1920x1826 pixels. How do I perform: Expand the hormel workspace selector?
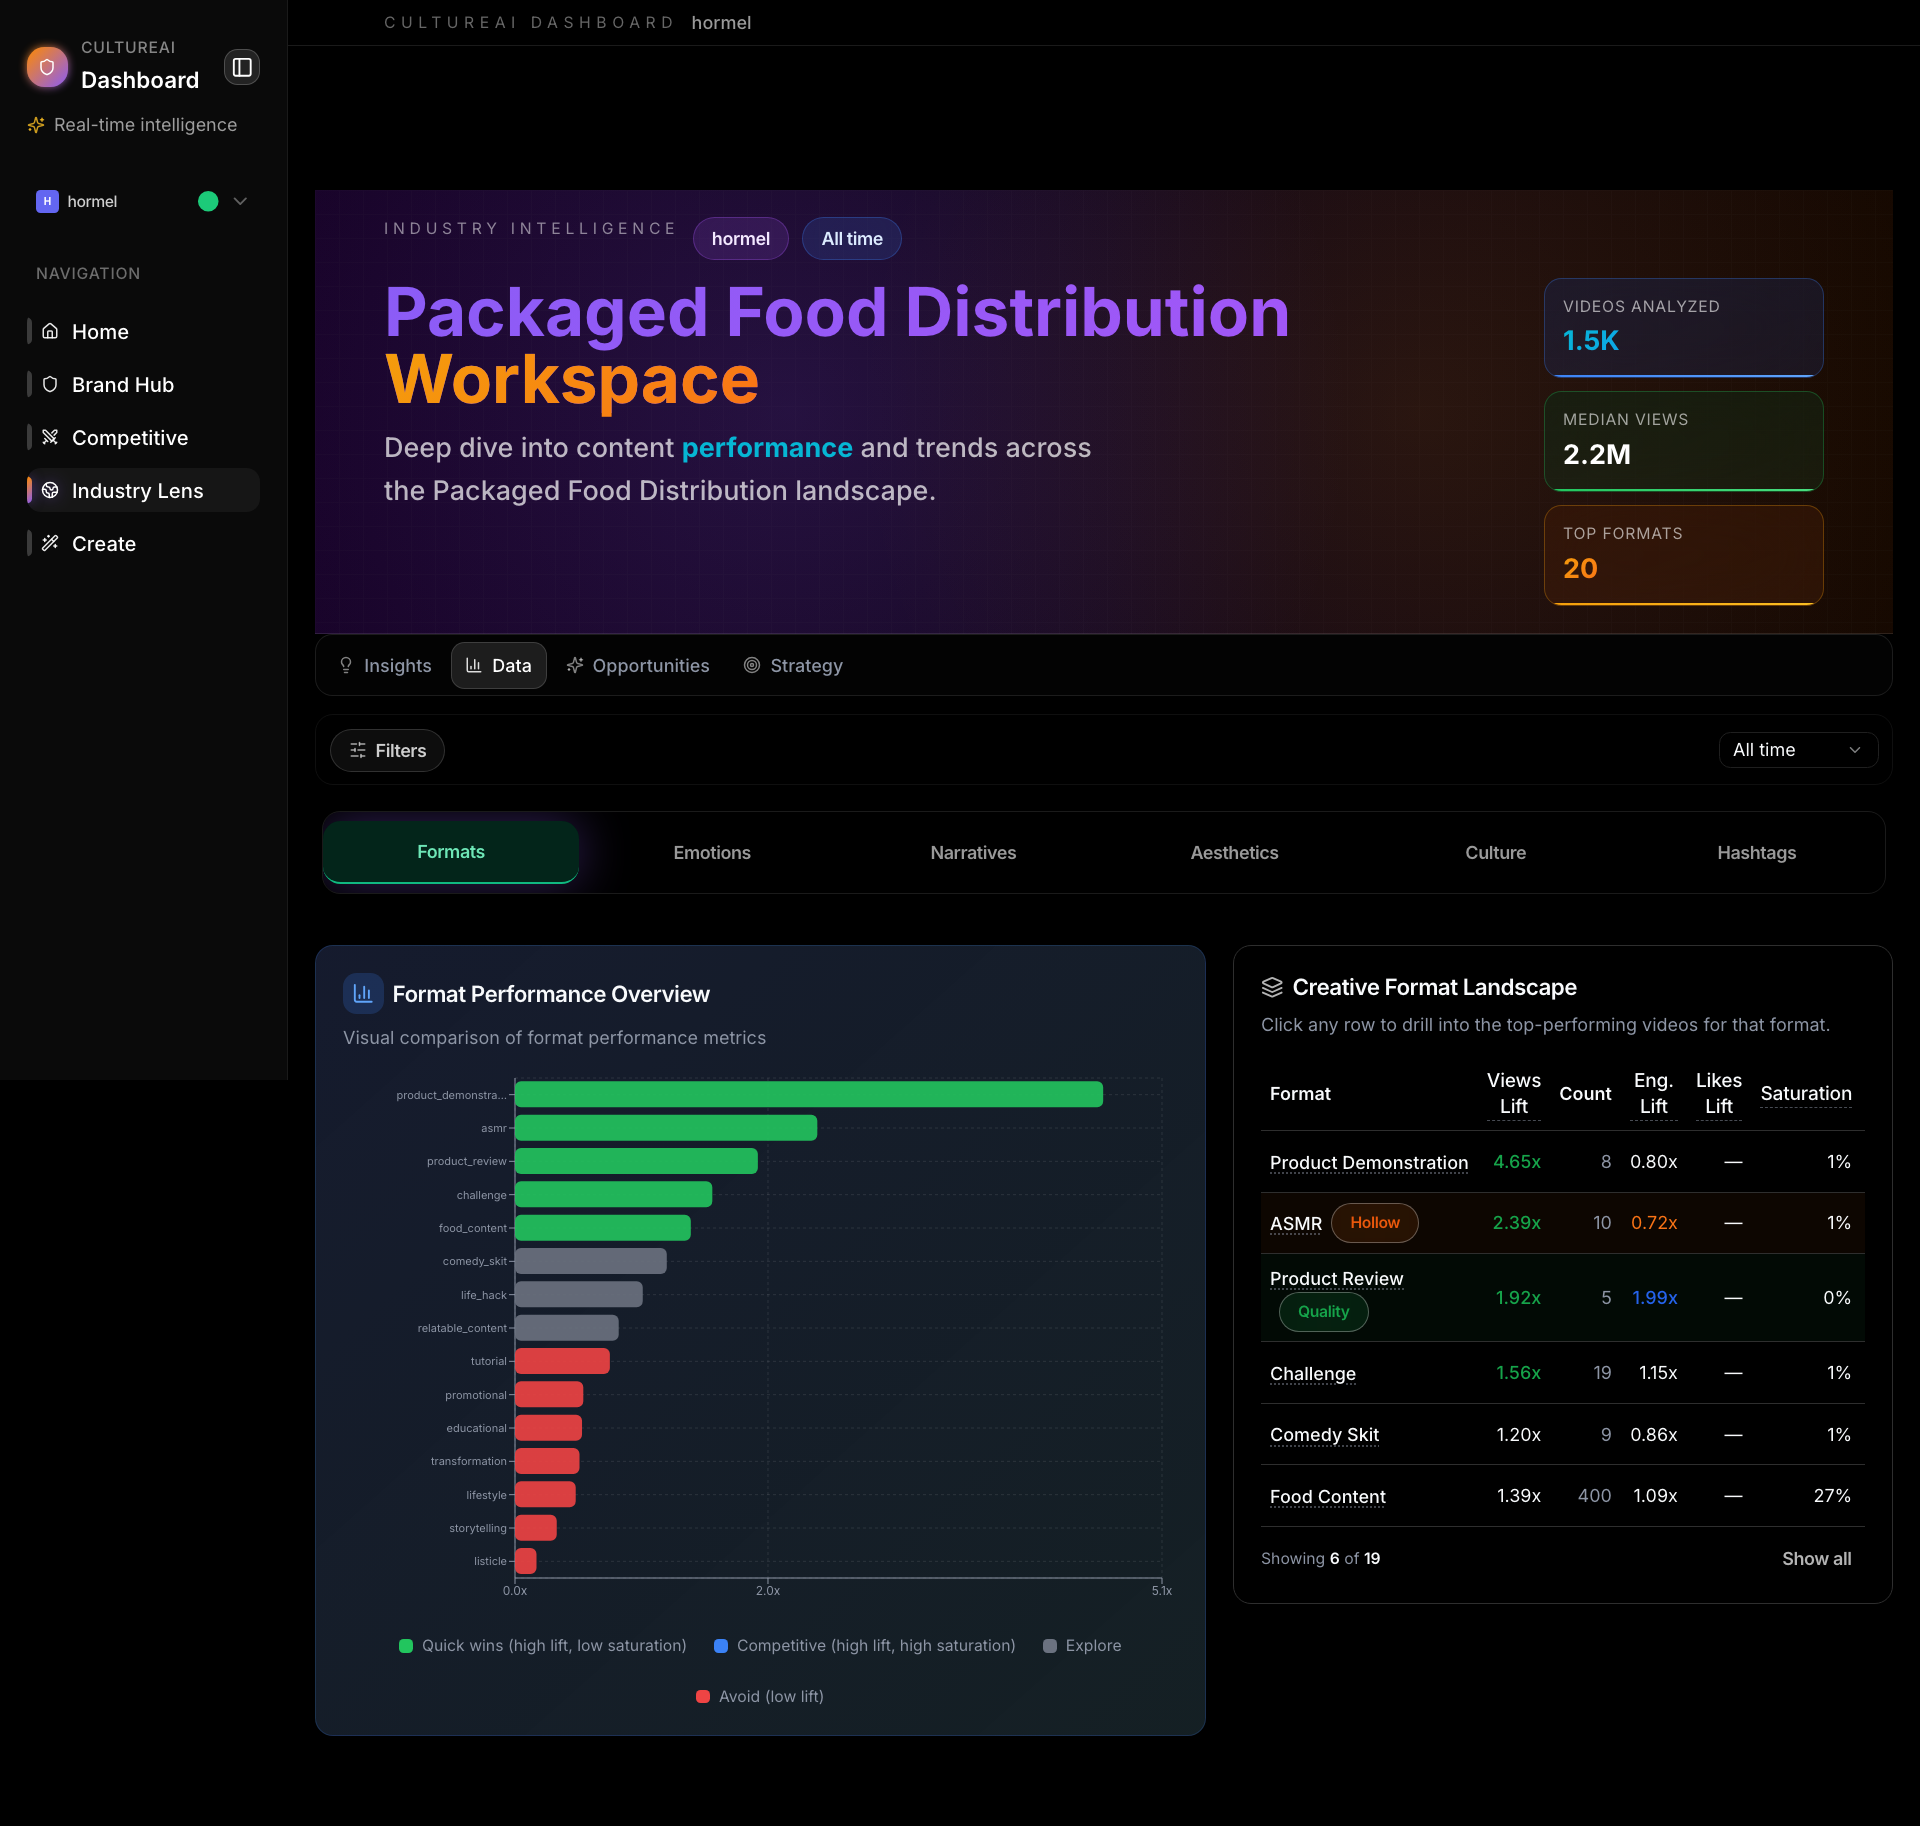pos(240,201)
